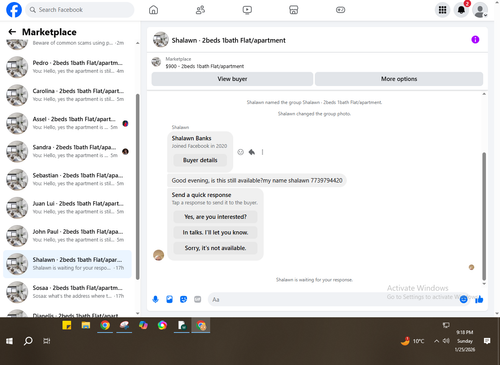Click the conversation list scroll-down arrow

click(137, 313)
